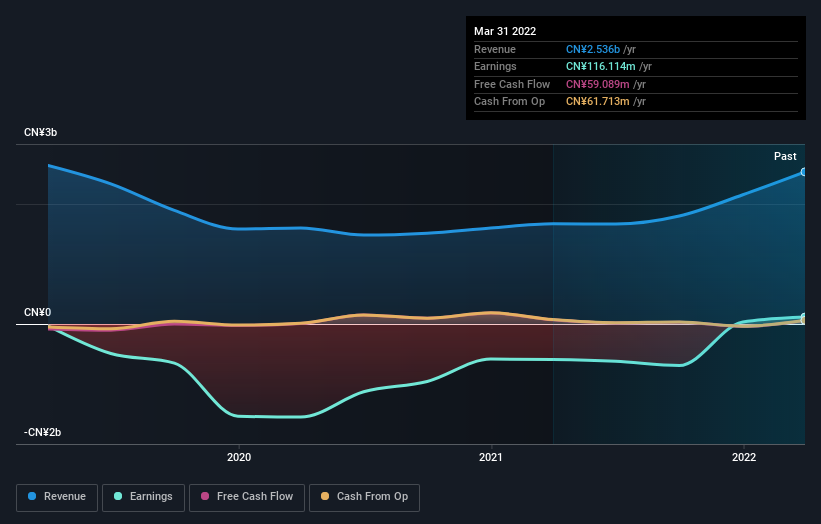Click the orange Cash From Op dot
This screenshot has width=821, height=524.
pos(325,497)
